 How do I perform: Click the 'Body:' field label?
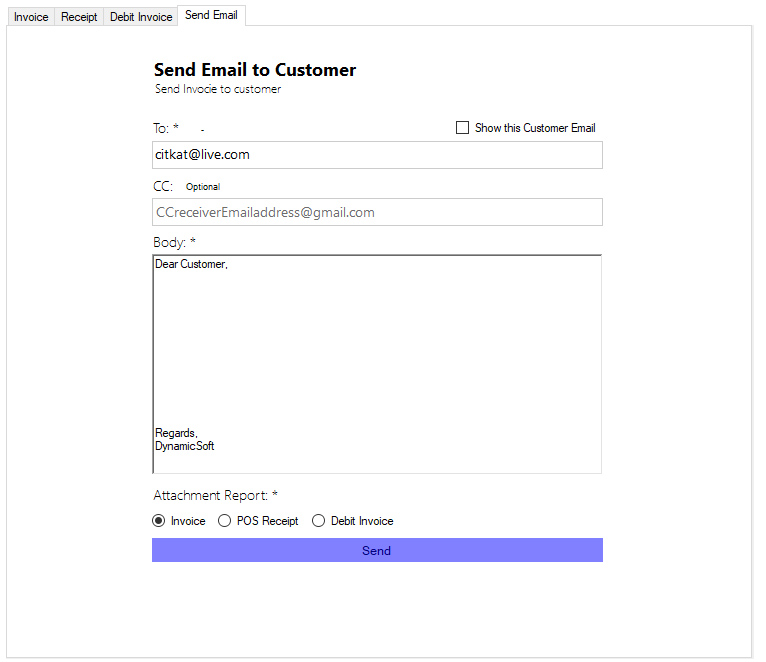point(170,242)
